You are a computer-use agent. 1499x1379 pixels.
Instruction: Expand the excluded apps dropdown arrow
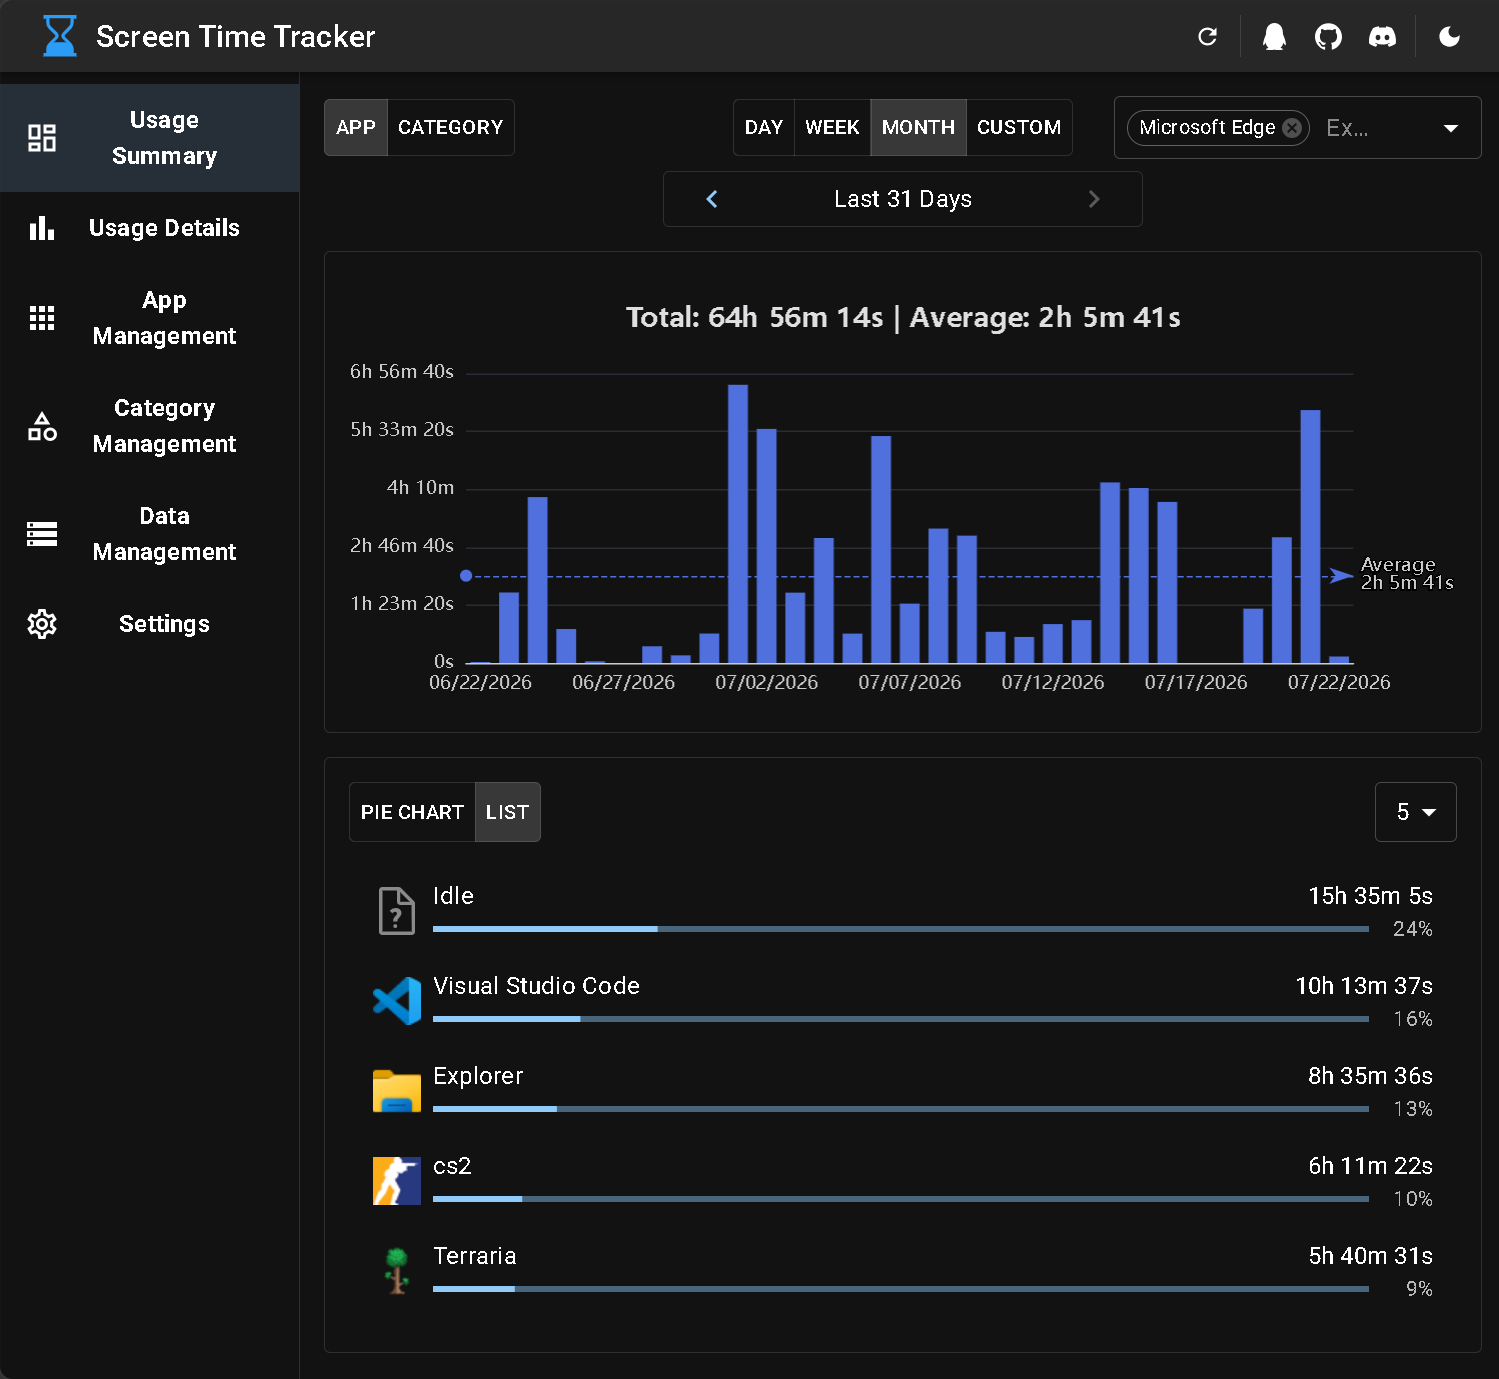pyautogui.click(x=1451, y=128)
